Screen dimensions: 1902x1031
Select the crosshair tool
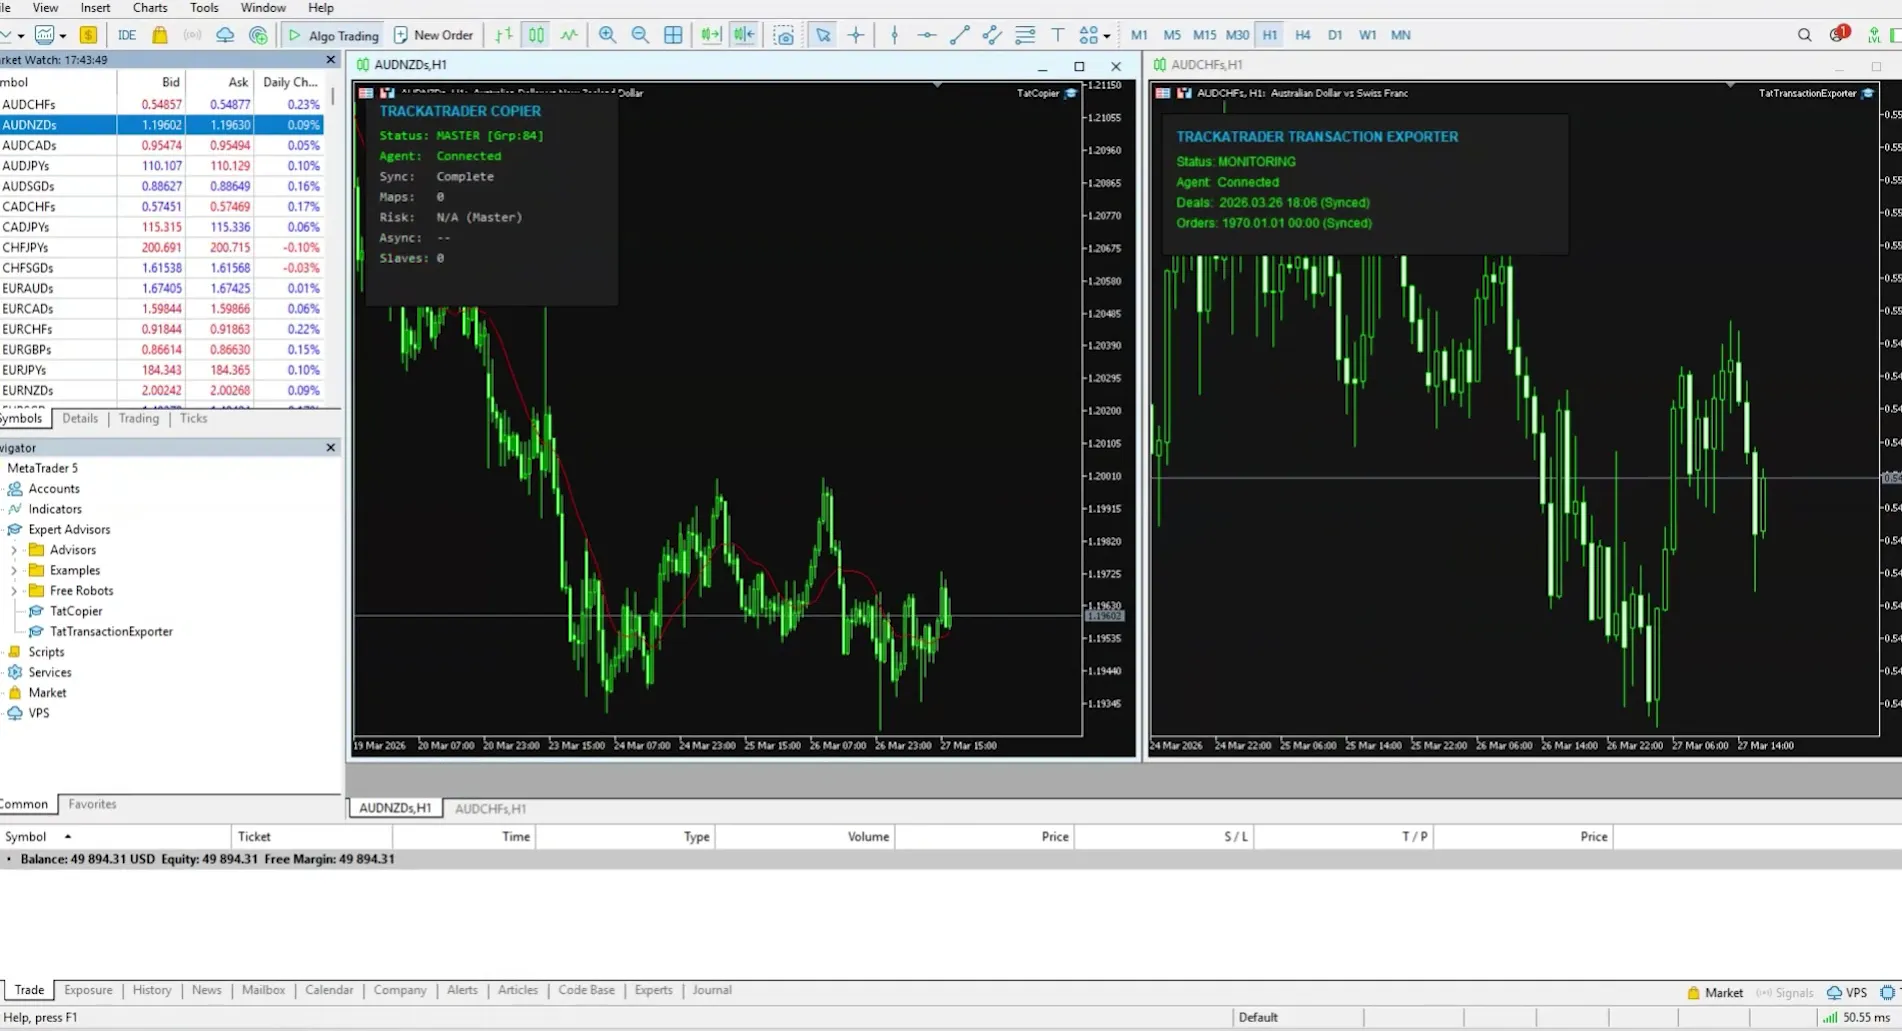856,35
